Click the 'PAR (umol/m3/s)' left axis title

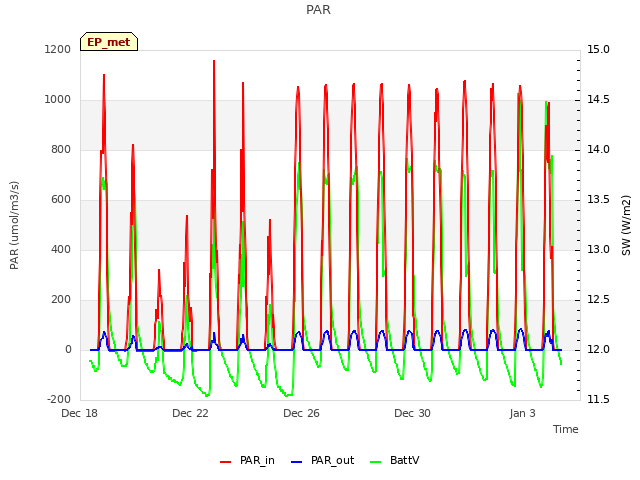[14, 225]
